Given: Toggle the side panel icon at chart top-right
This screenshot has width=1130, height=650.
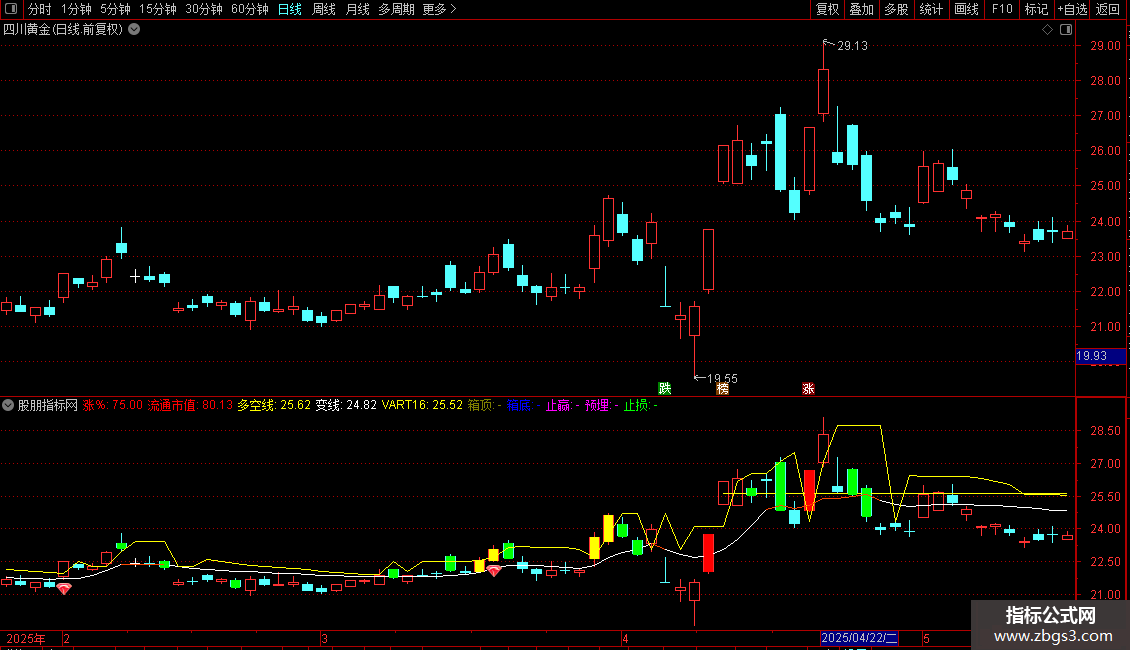Looking at the screenshot, I should (1066, 30).
